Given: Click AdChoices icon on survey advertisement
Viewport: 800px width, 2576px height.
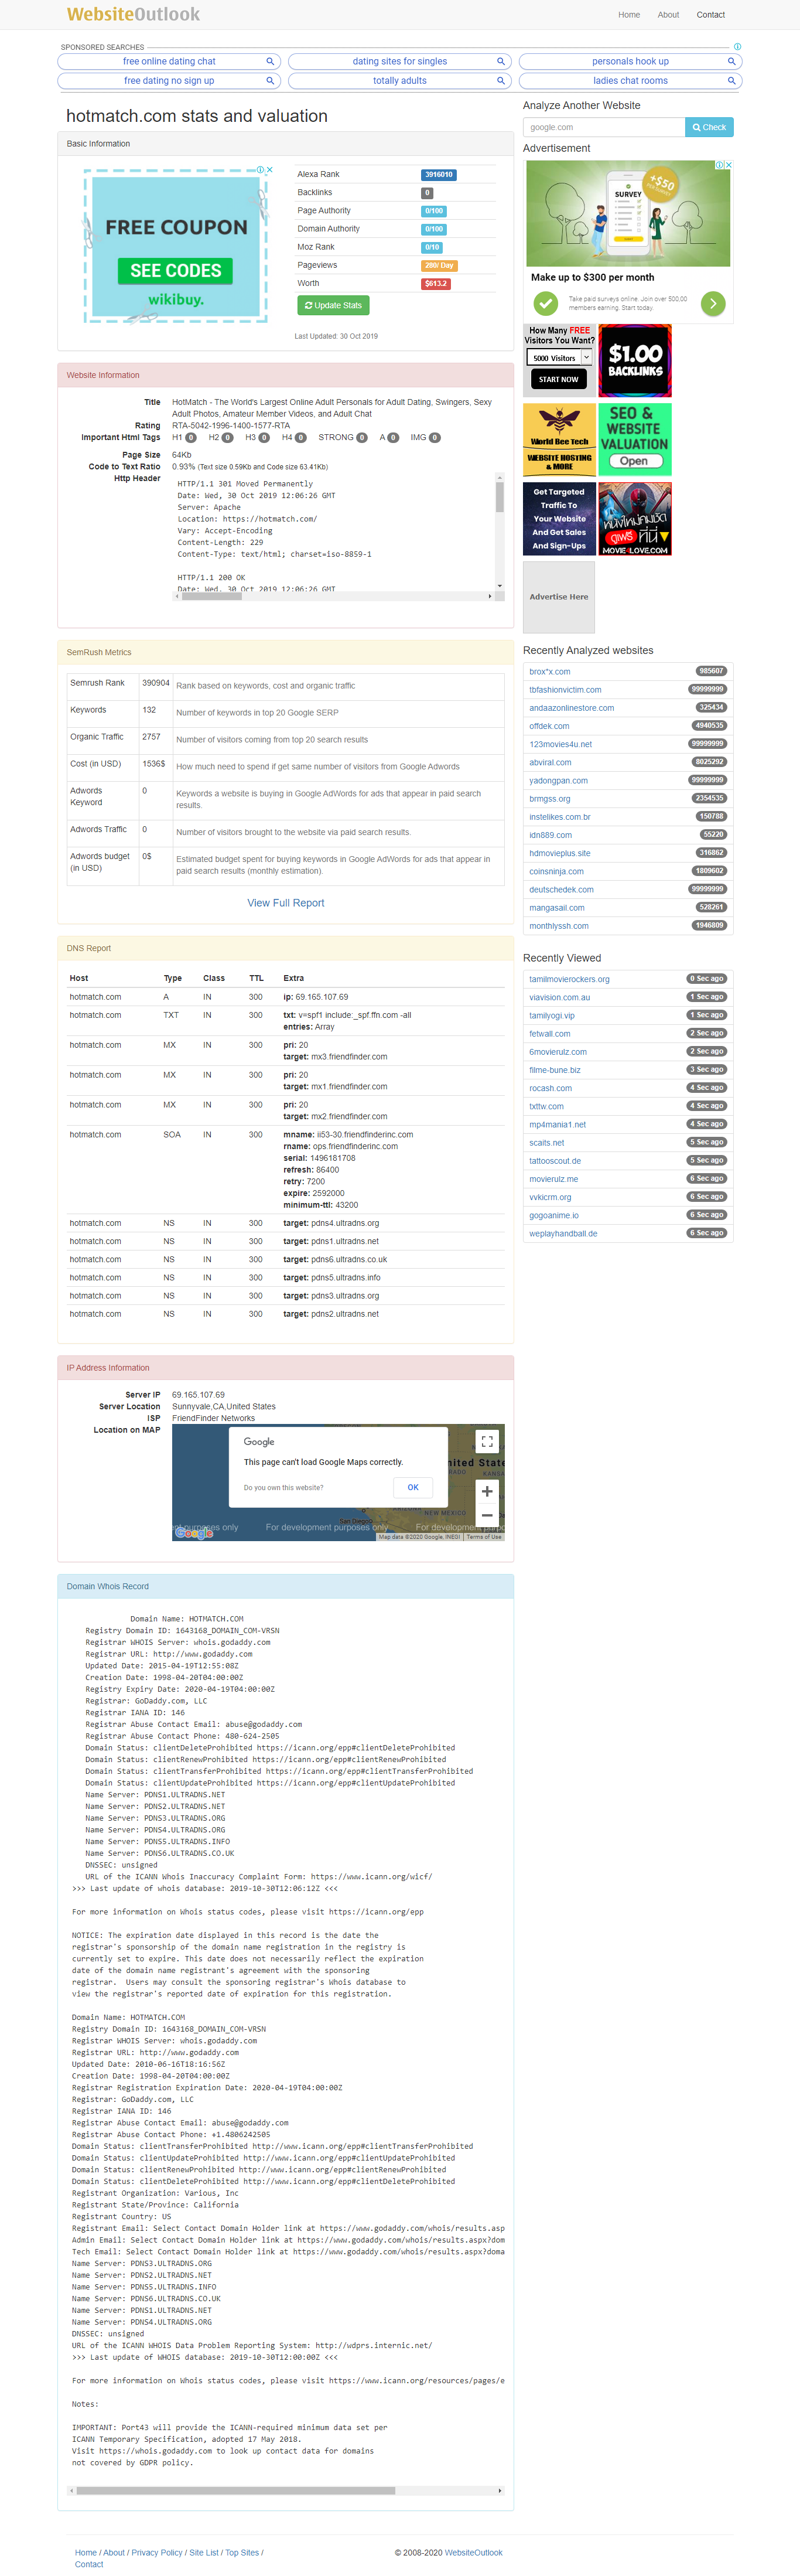Looking at the screenshot, I should [720, 165].
